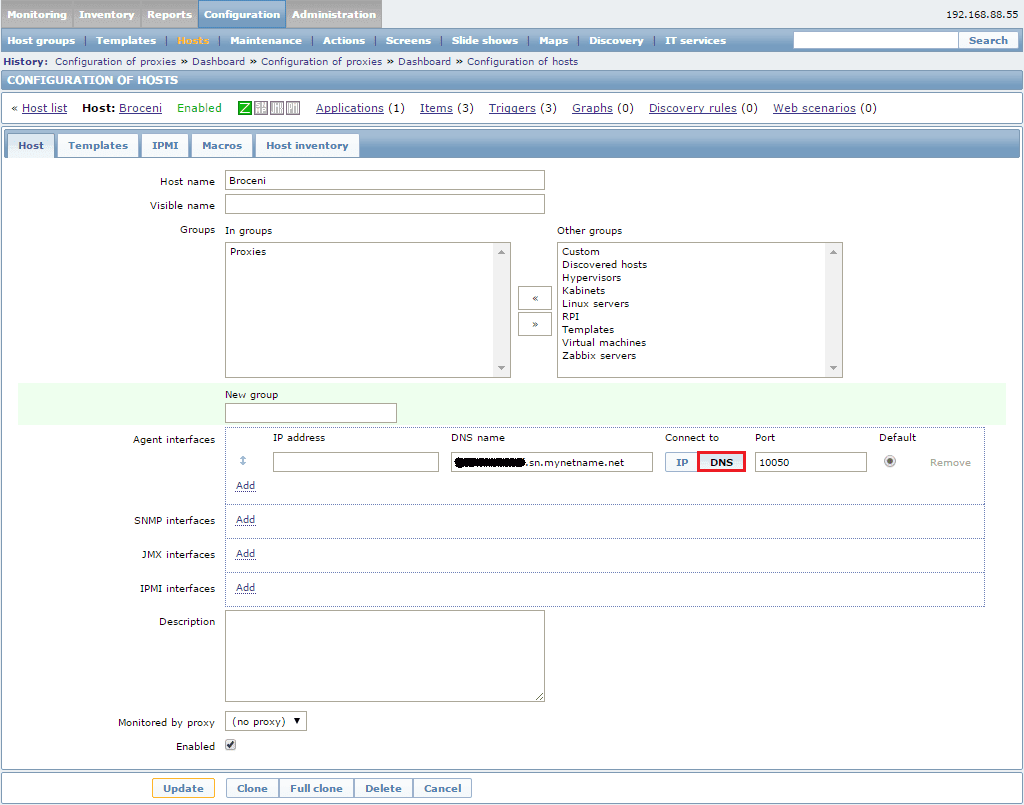
Task: Set Connect to IP
Action: [682, 462]
